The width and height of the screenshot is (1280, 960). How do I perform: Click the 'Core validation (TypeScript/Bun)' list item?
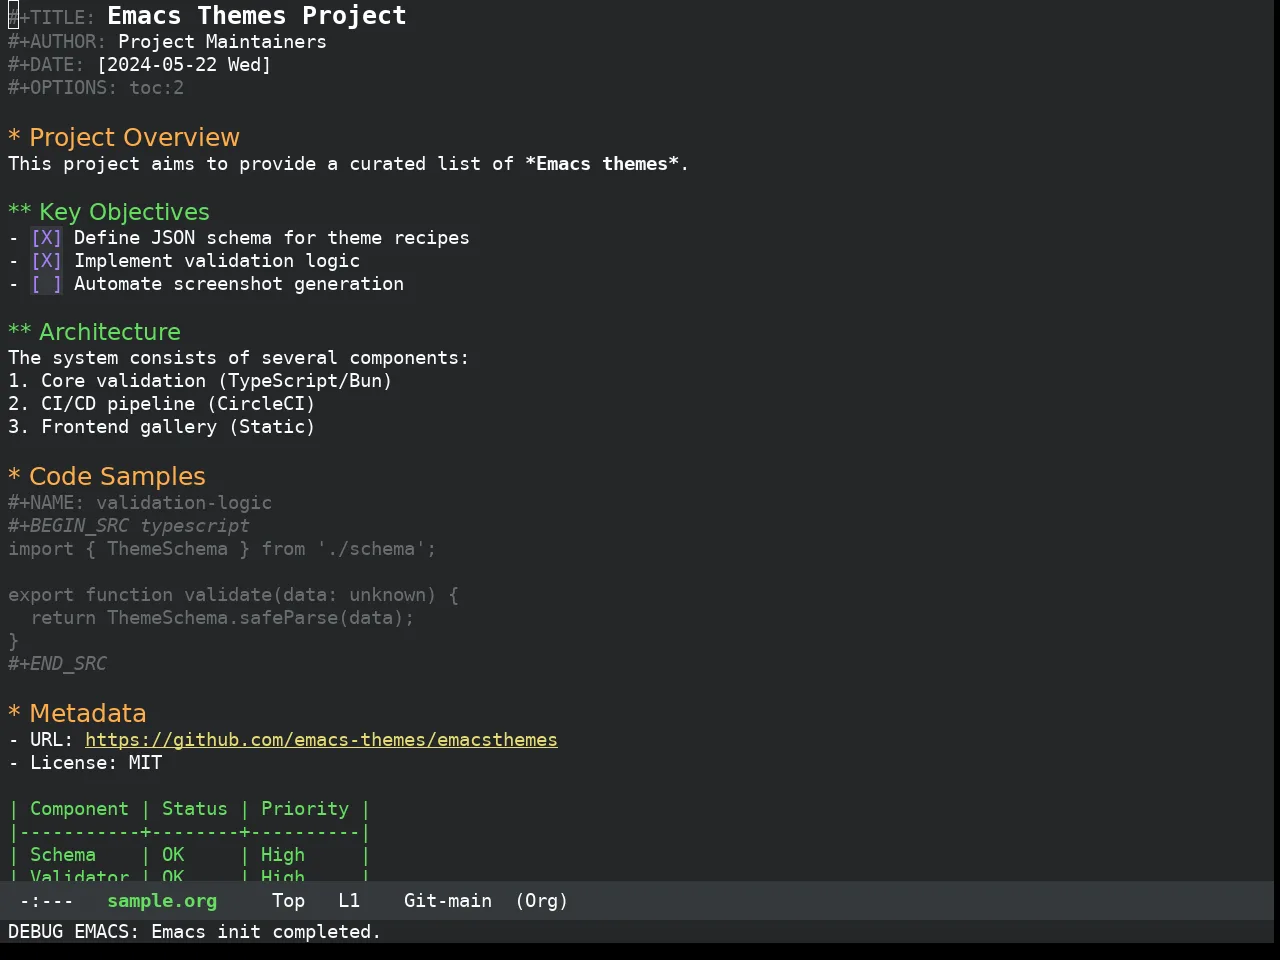[x=200, y=381]
